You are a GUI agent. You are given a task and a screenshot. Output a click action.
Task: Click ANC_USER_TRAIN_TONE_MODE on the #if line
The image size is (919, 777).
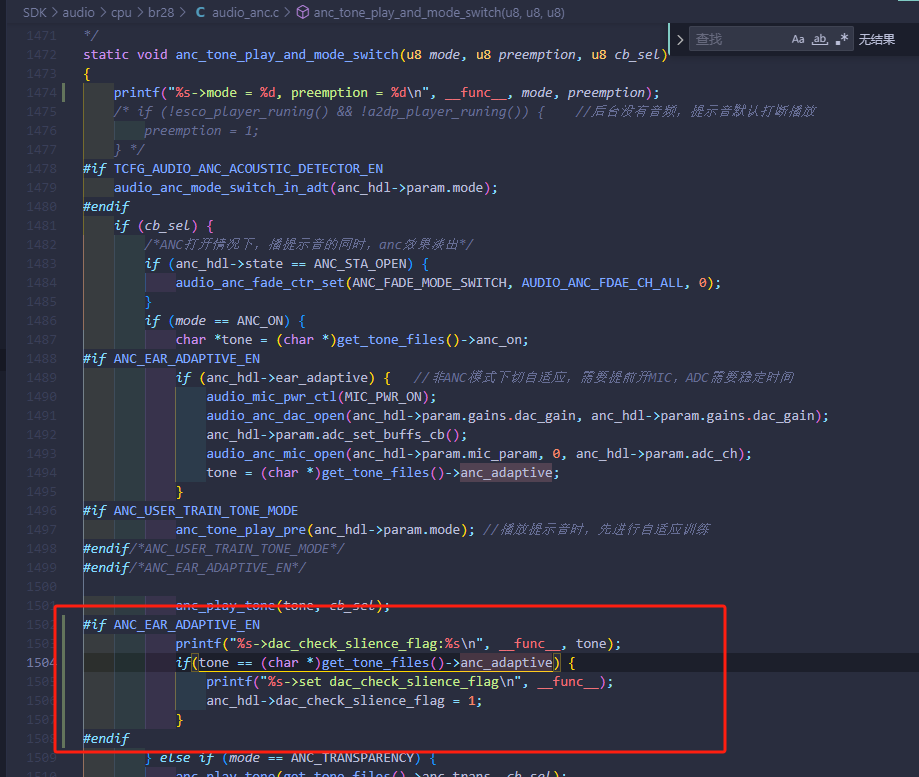(x=206, y=511)
